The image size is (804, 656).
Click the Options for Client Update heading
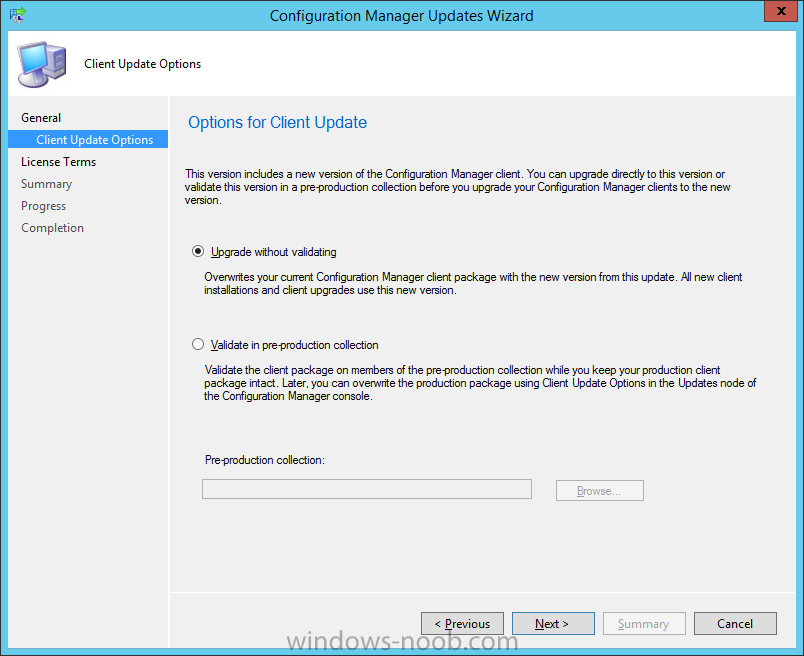(277, 123)
